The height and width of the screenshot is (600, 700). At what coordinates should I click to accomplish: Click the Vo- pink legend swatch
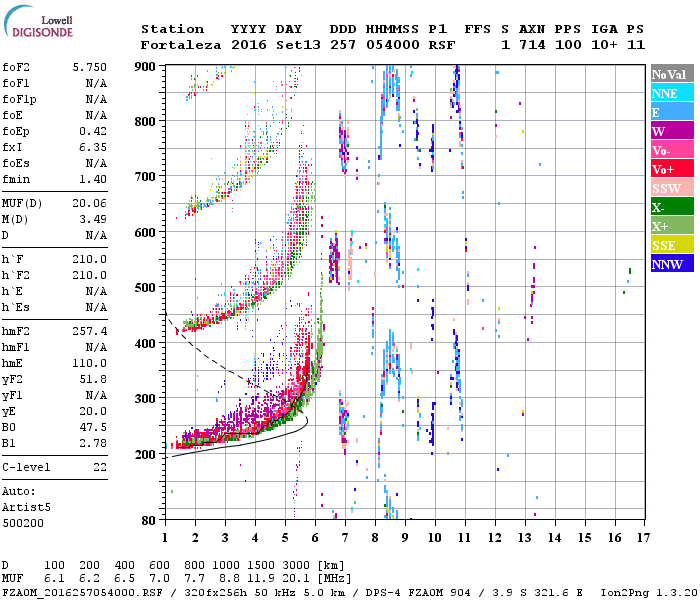672,150
